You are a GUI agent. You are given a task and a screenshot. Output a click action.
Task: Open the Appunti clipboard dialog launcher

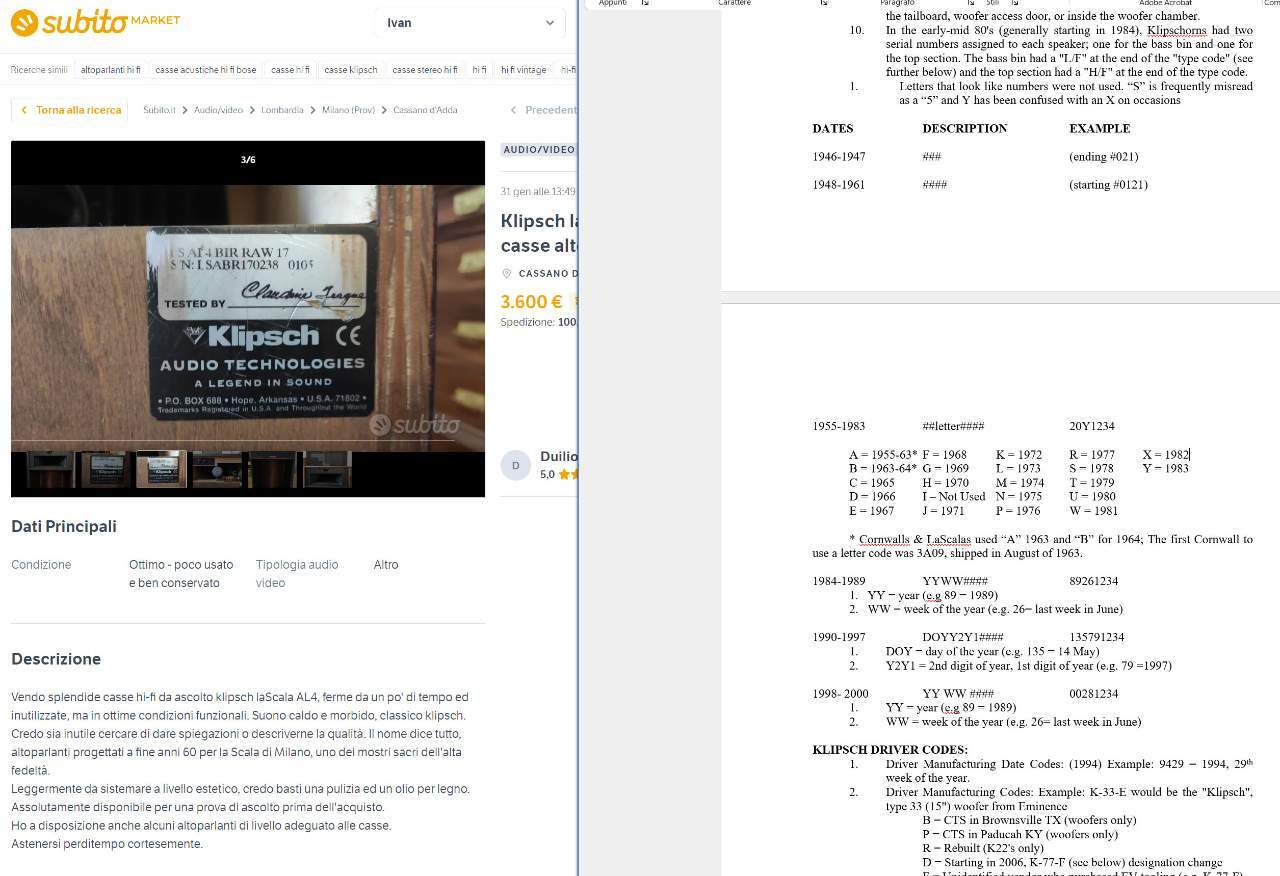tap(644, 3)
